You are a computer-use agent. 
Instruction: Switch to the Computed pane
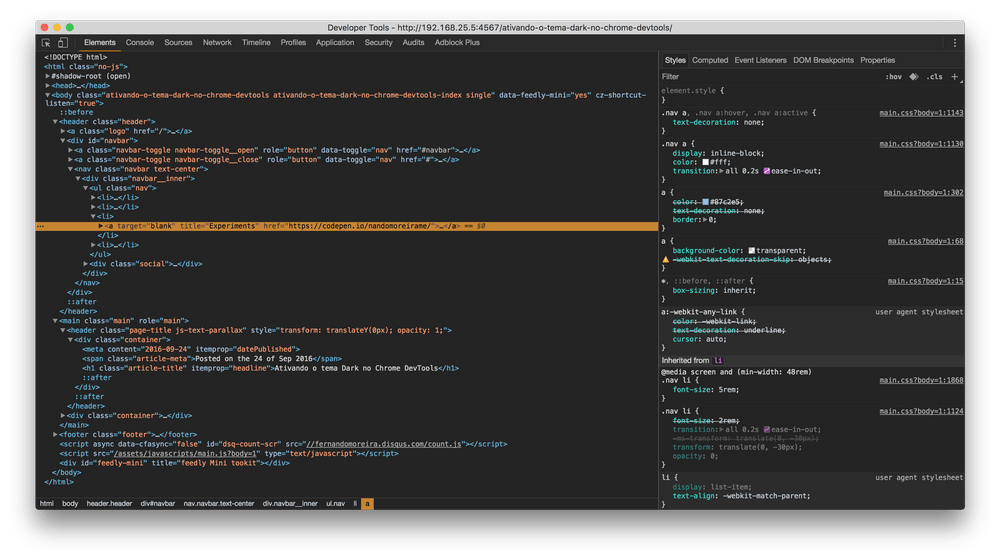coord(710,60)
